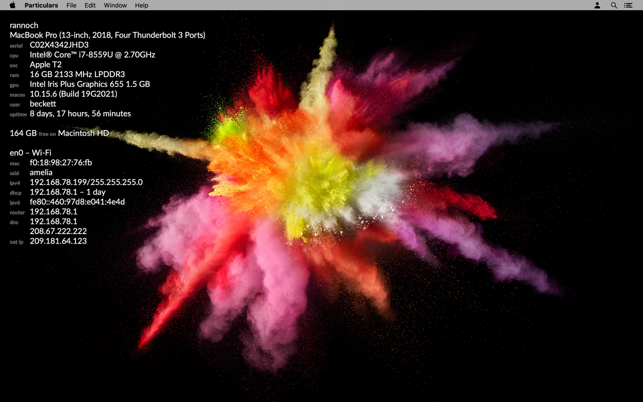
Task: Click the macOS version 10.15.6 text
Action: (73, 94)
